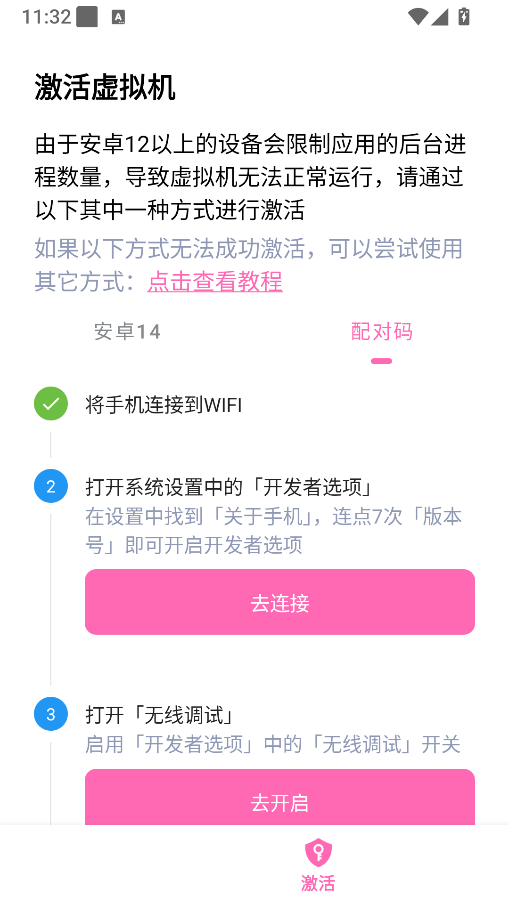Screen dimensions: 509x904
Task: Tap the 激活虚拟机 page title
Action: (105, 88)
